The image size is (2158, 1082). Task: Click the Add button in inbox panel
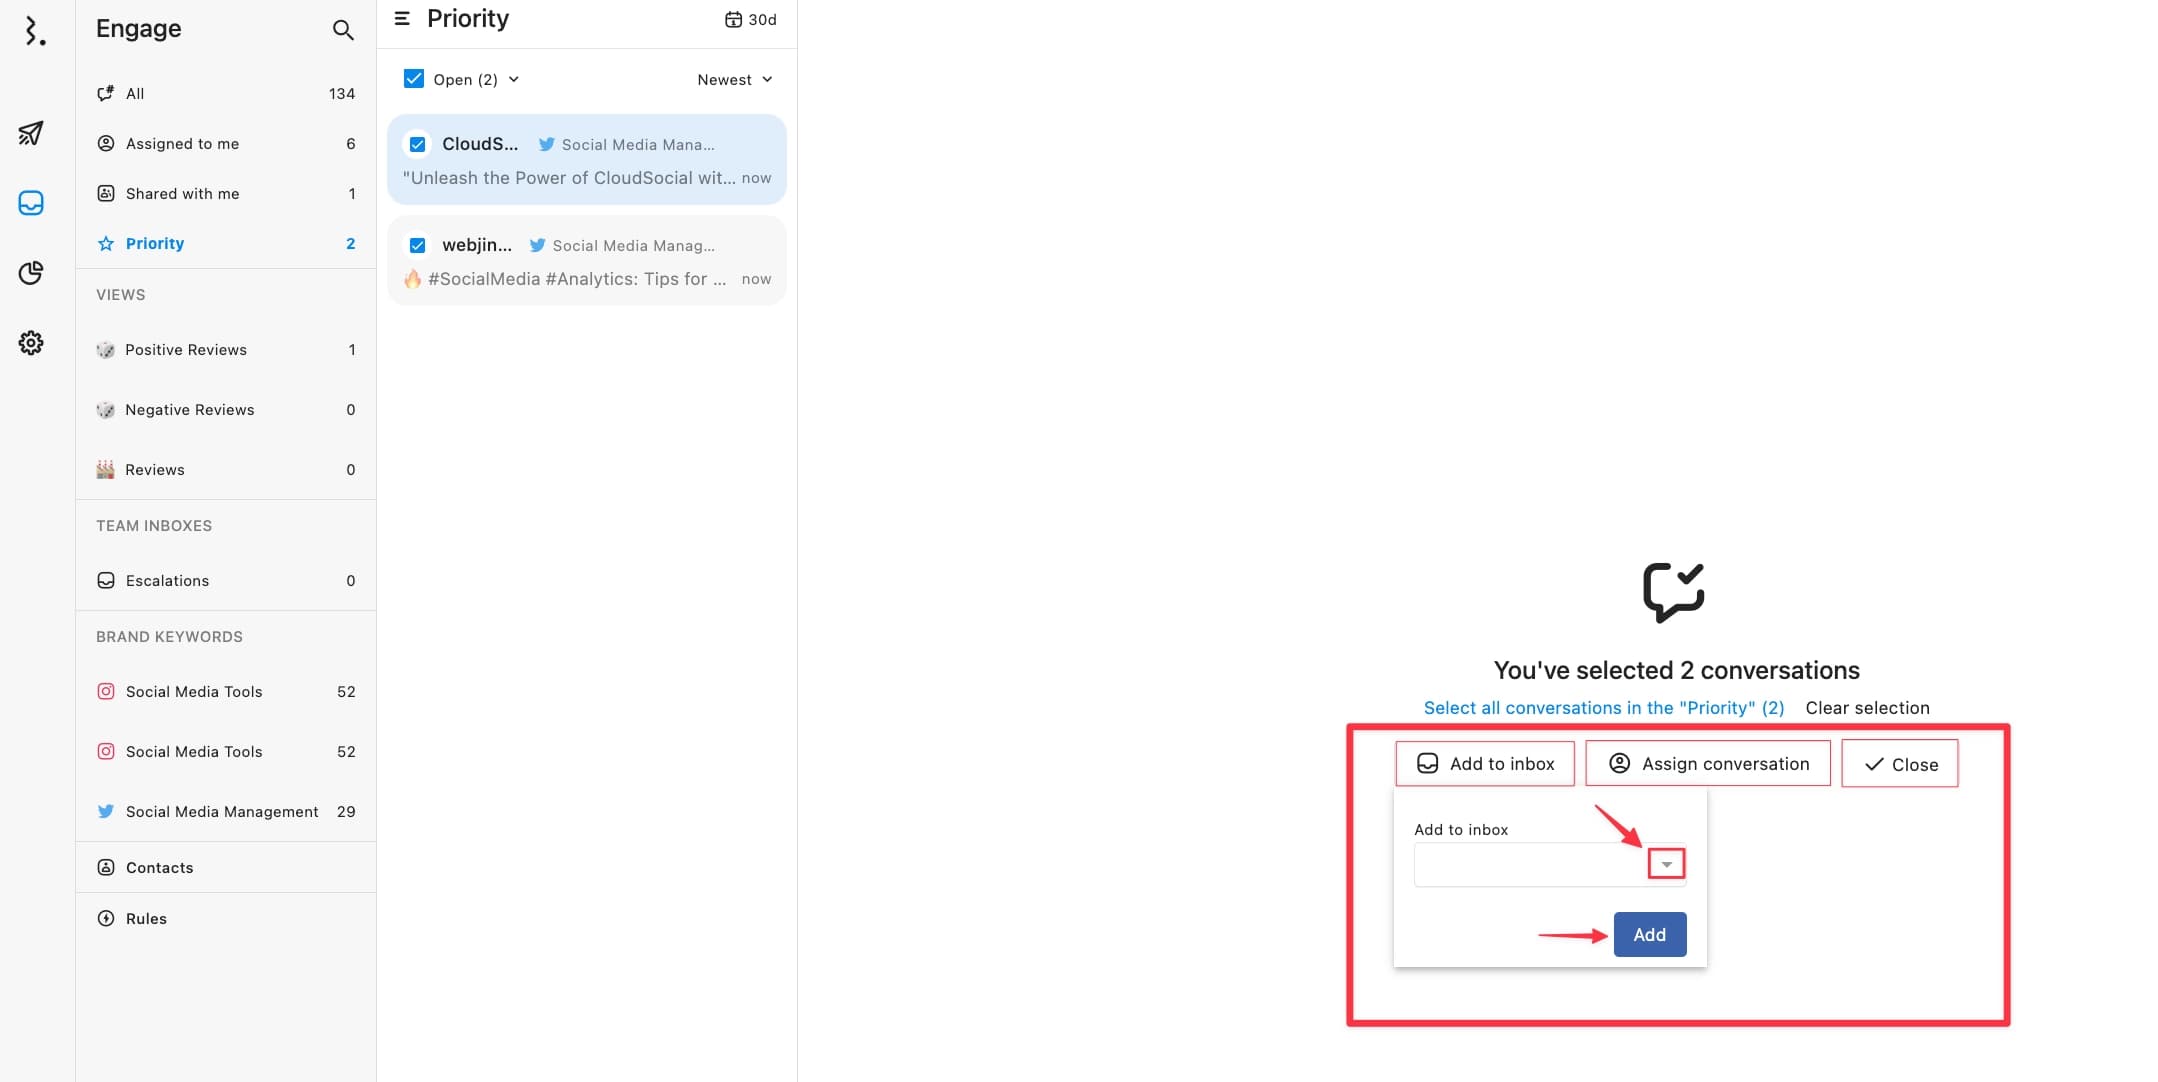pyautogui.click(x=1649, y=933)
